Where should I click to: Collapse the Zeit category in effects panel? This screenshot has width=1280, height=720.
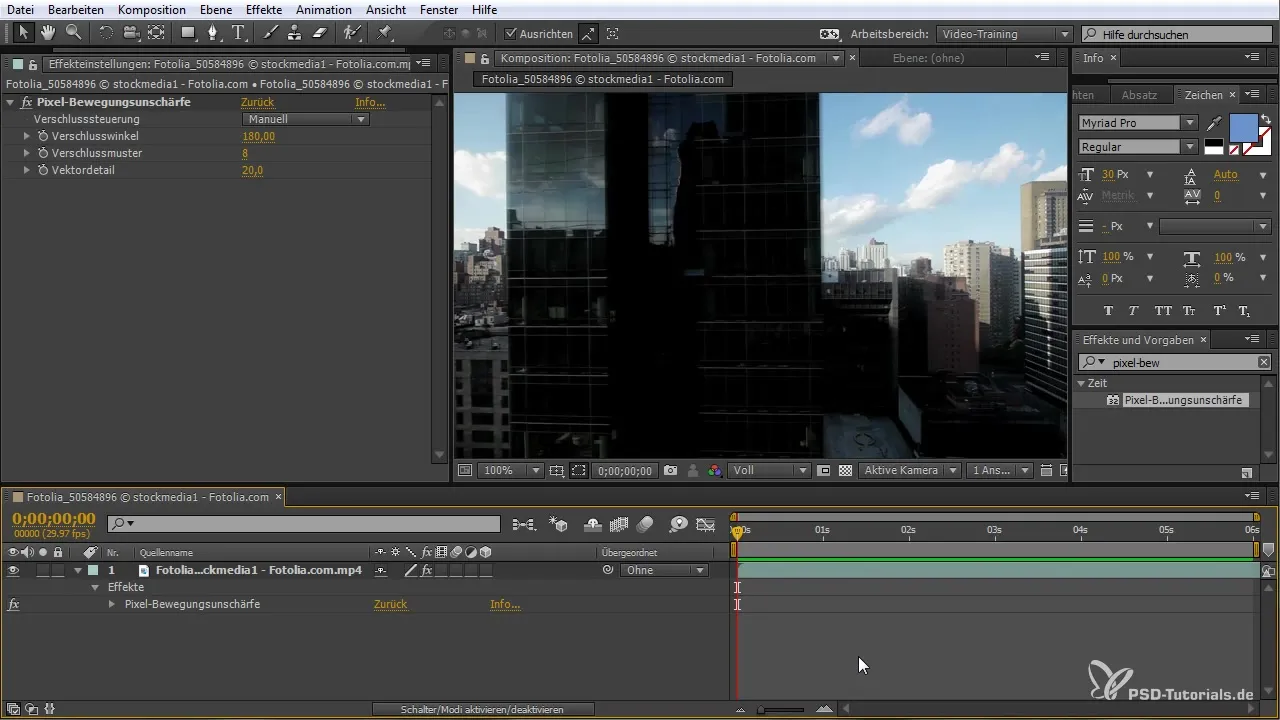pos(1081,383)
